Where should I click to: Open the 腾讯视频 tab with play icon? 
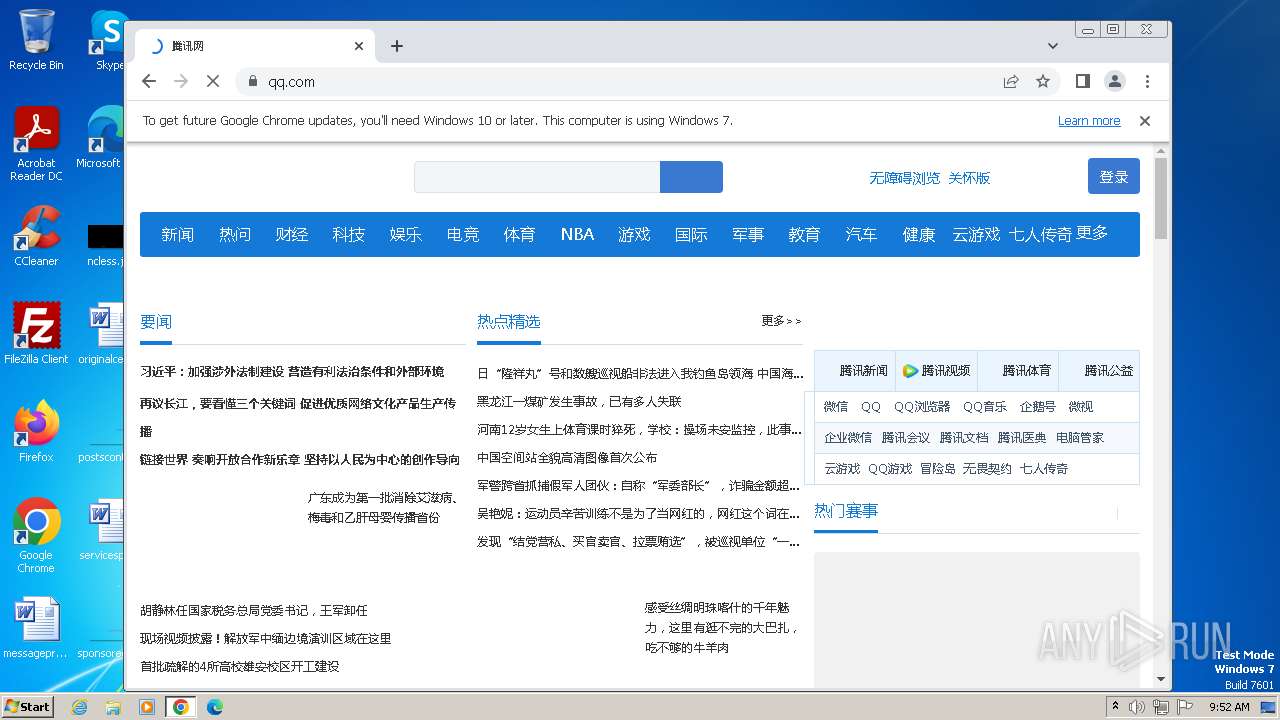(936, 370)
